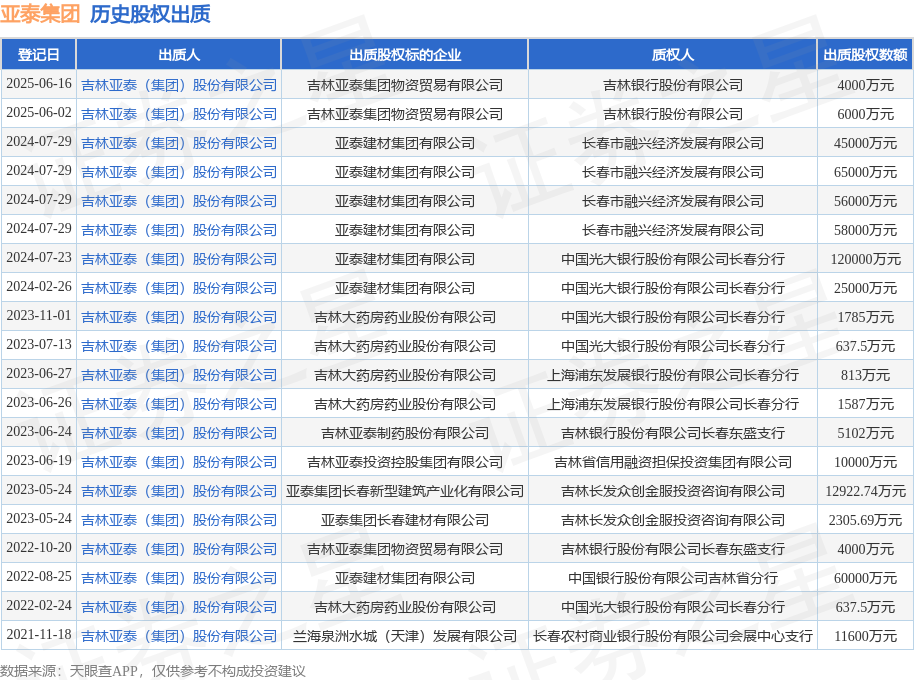Open the 出质人 link in the 2023-11-01 row
The height and width of the screenshot is (680, 914).
click(x=179, y=317)
